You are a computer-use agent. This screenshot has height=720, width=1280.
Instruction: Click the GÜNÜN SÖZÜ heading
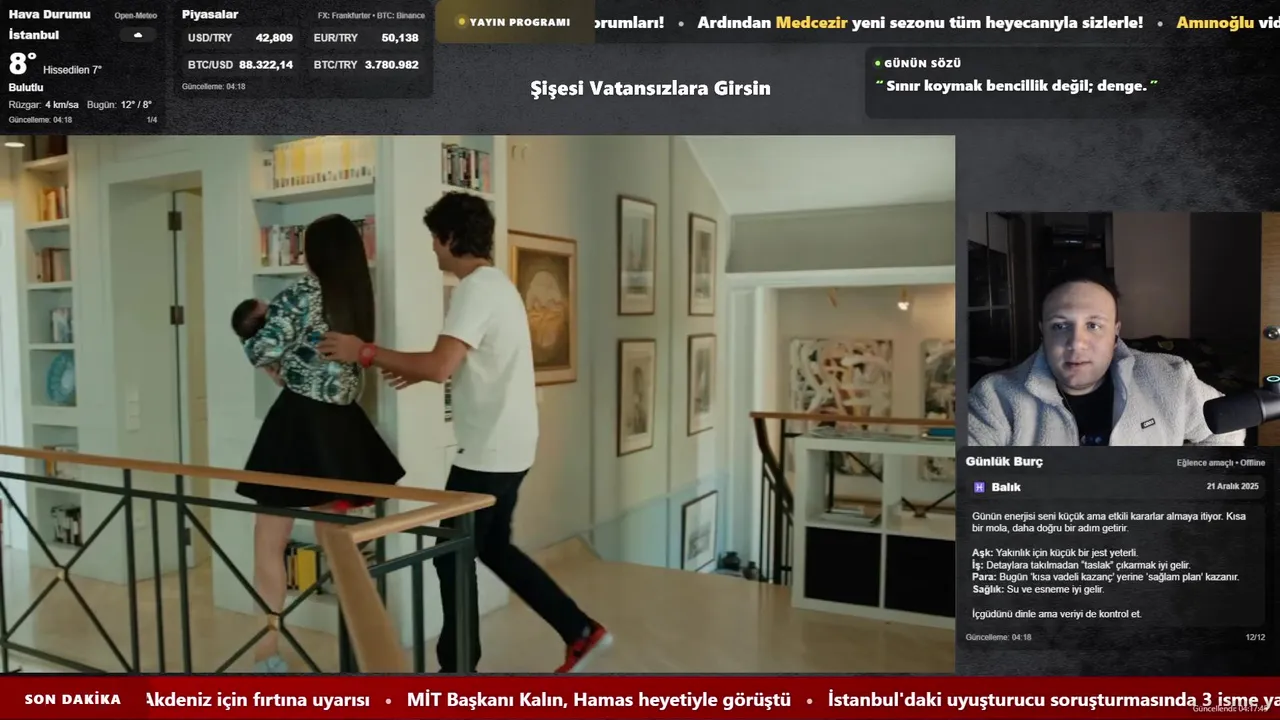point(922,63)
